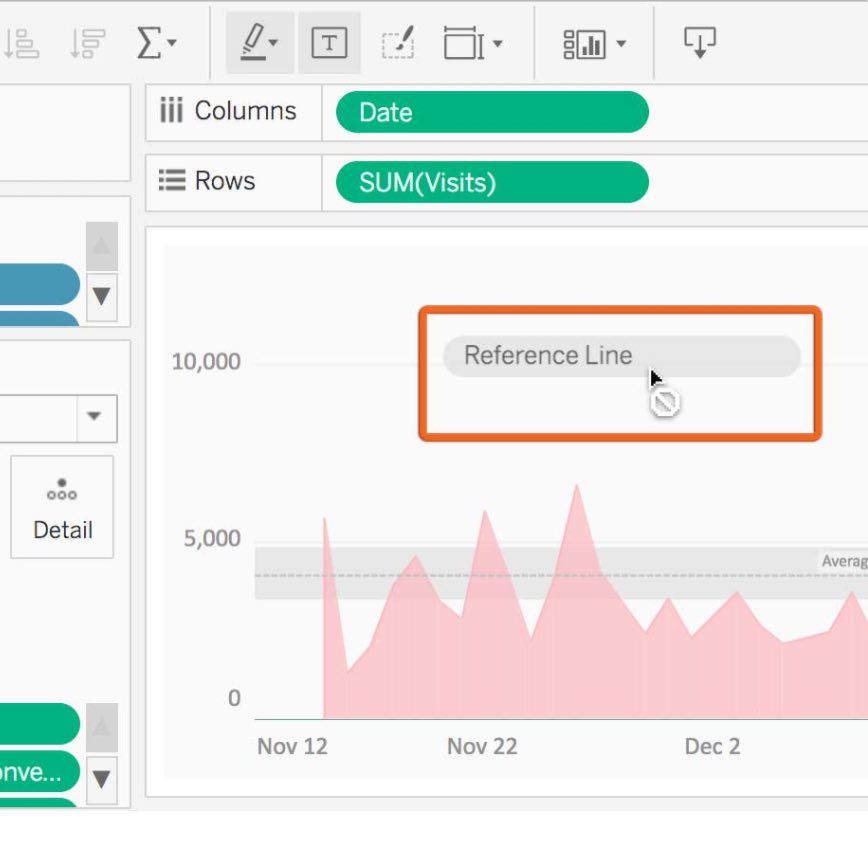The height and width of the screenshot is (868, 868).
Task: Open the Totals sigma menu
Action: pyautogui.click(x=156, y=43)
